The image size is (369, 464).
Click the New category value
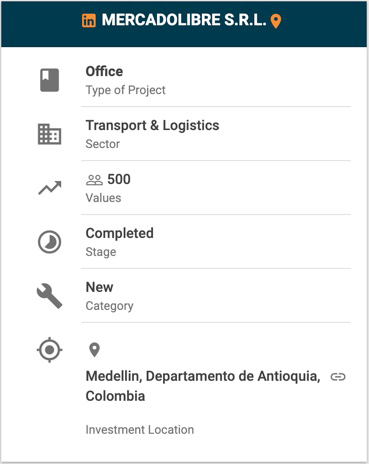pos(99,287)
